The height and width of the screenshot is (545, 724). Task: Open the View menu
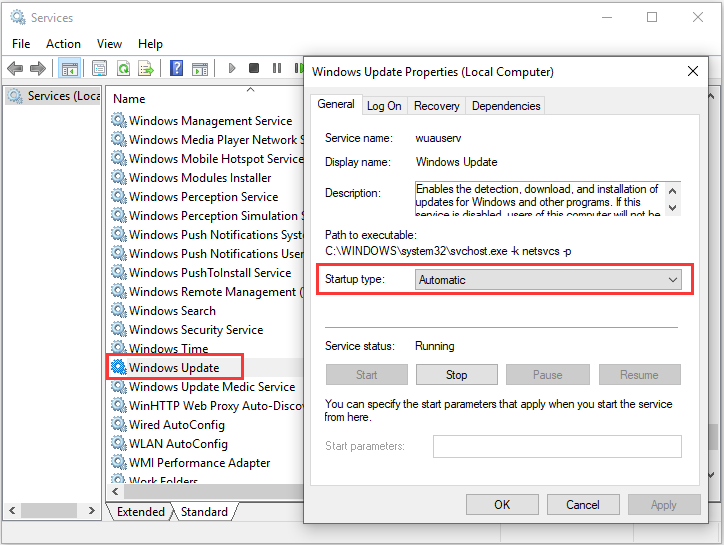[x=109, y=44]
